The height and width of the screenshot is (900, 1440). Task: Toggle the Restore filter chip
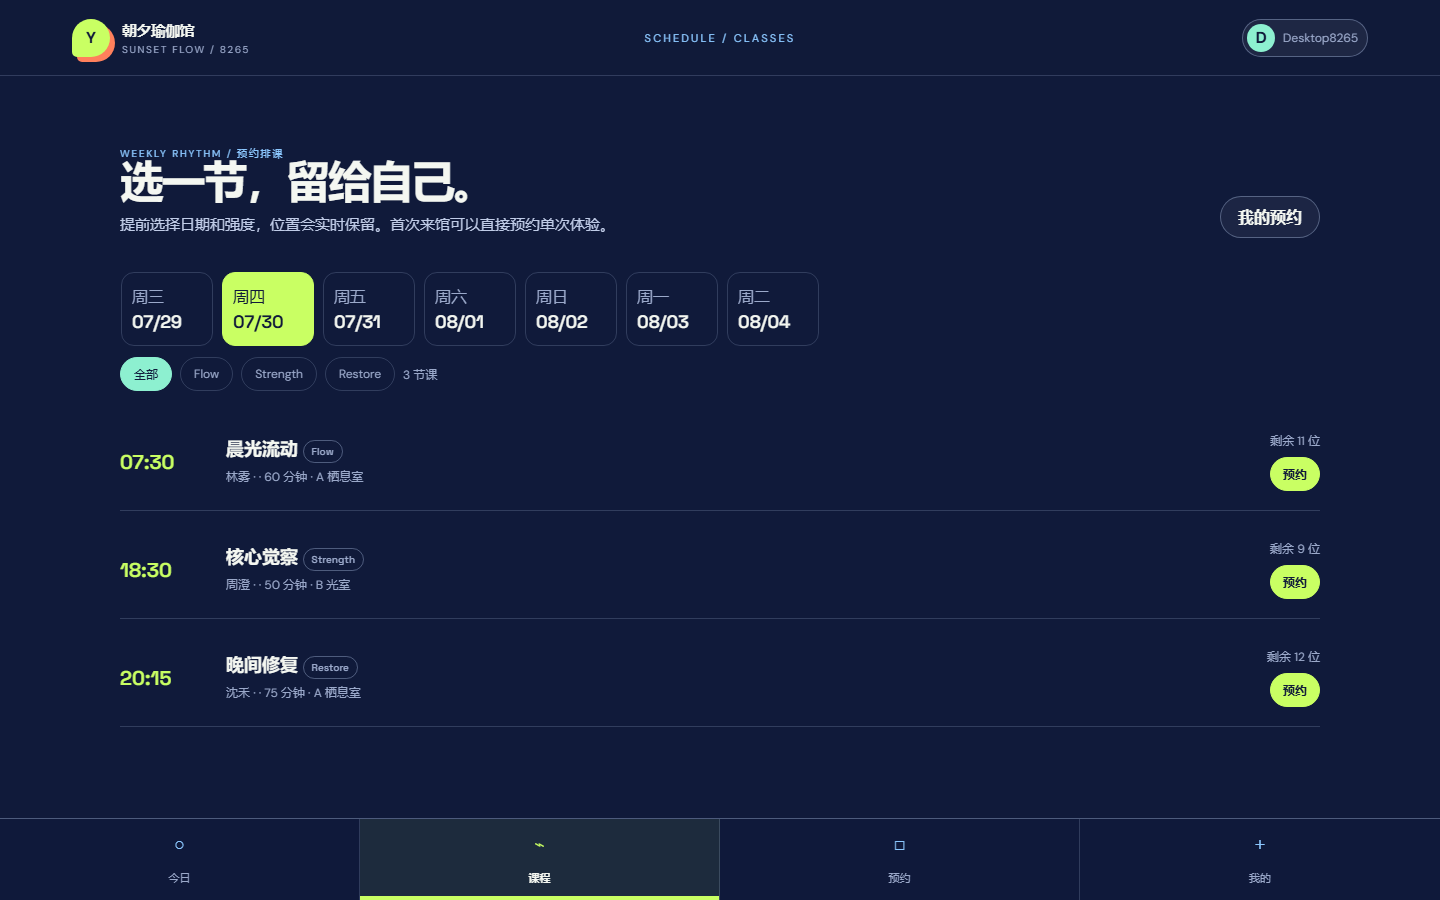coord(360,374)
